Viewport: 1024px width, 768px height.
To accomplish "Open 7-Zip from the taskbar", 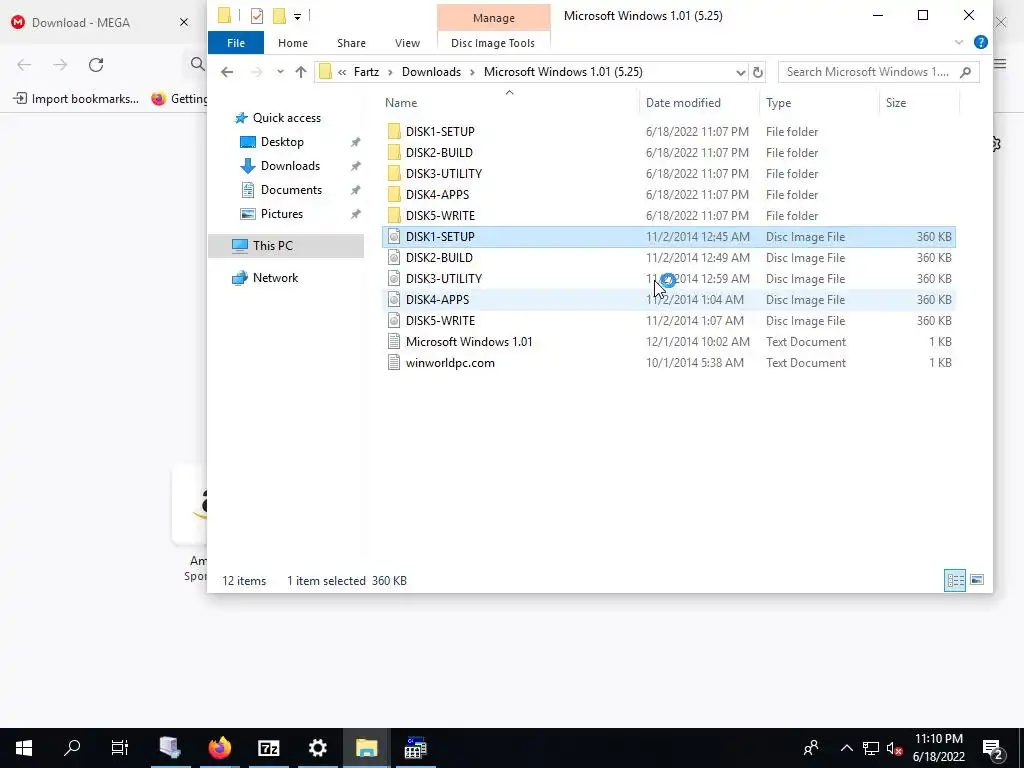I will click(268, 748).
